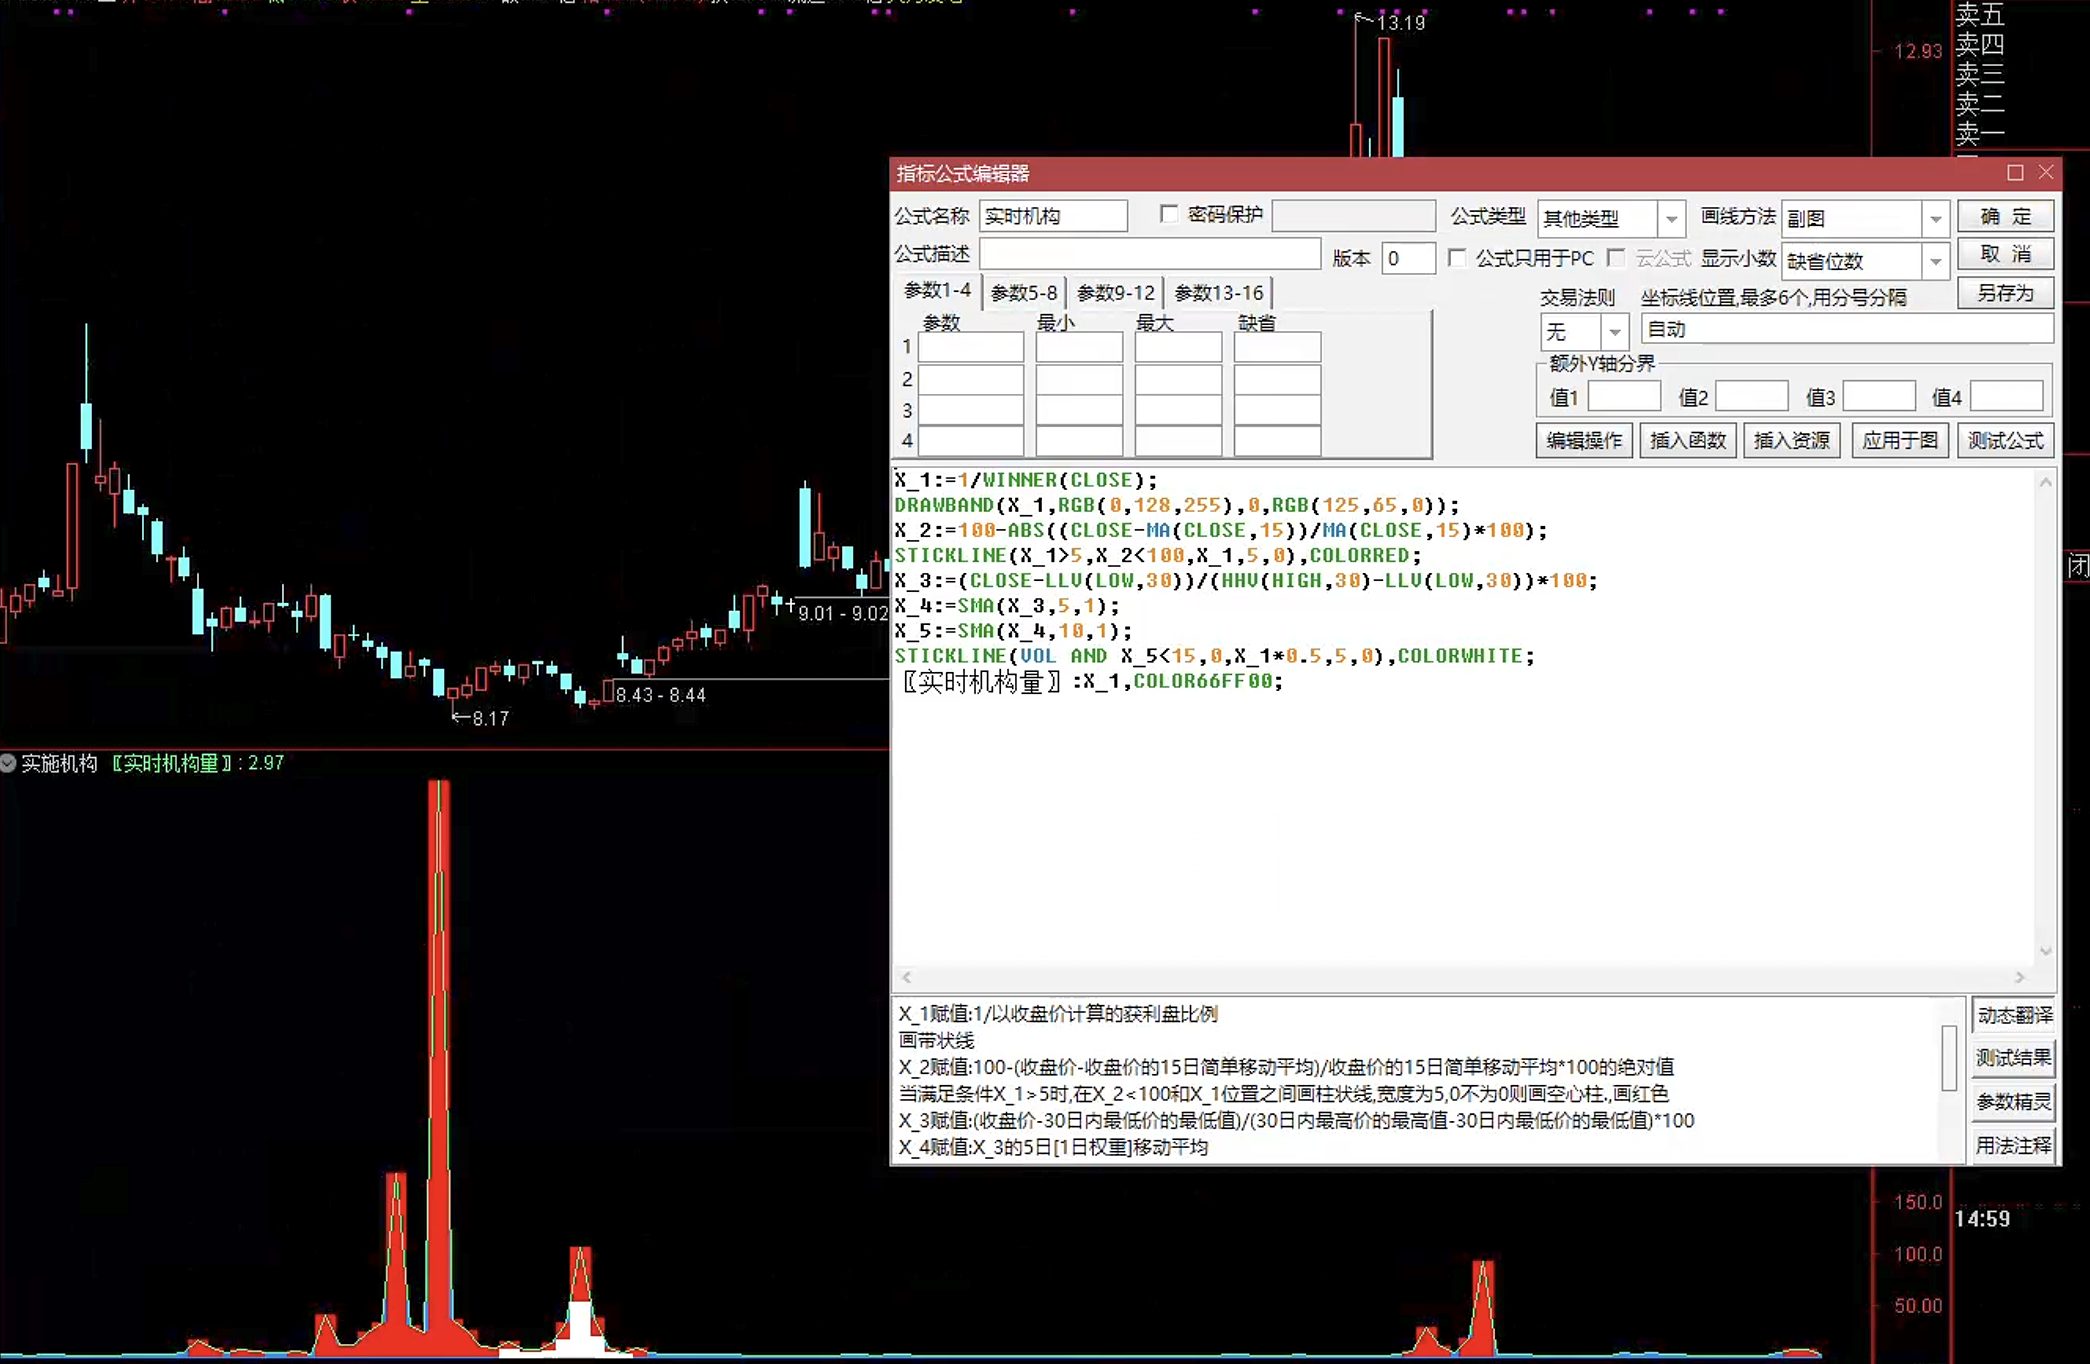Screen dimensions: 2090x1364
Task: Switch to the 参数1-4 tab
Action: (x=937, y=291)
